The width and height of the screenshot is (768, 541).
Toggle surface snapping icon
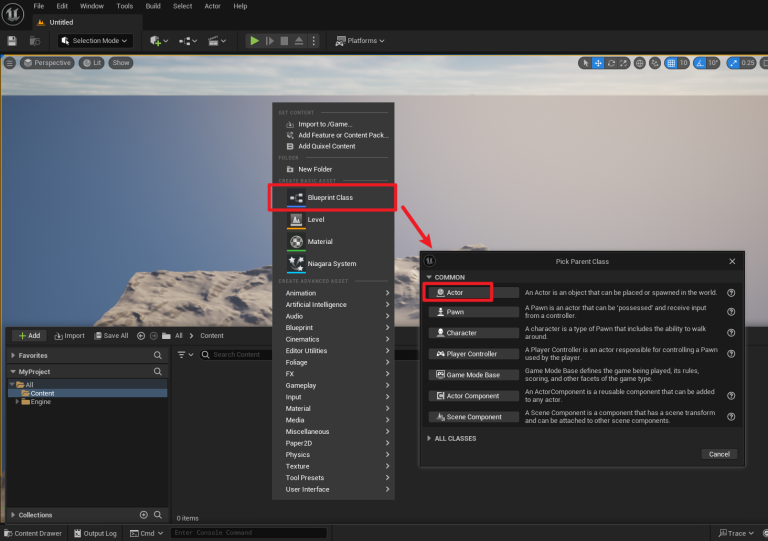coord(655,63)
